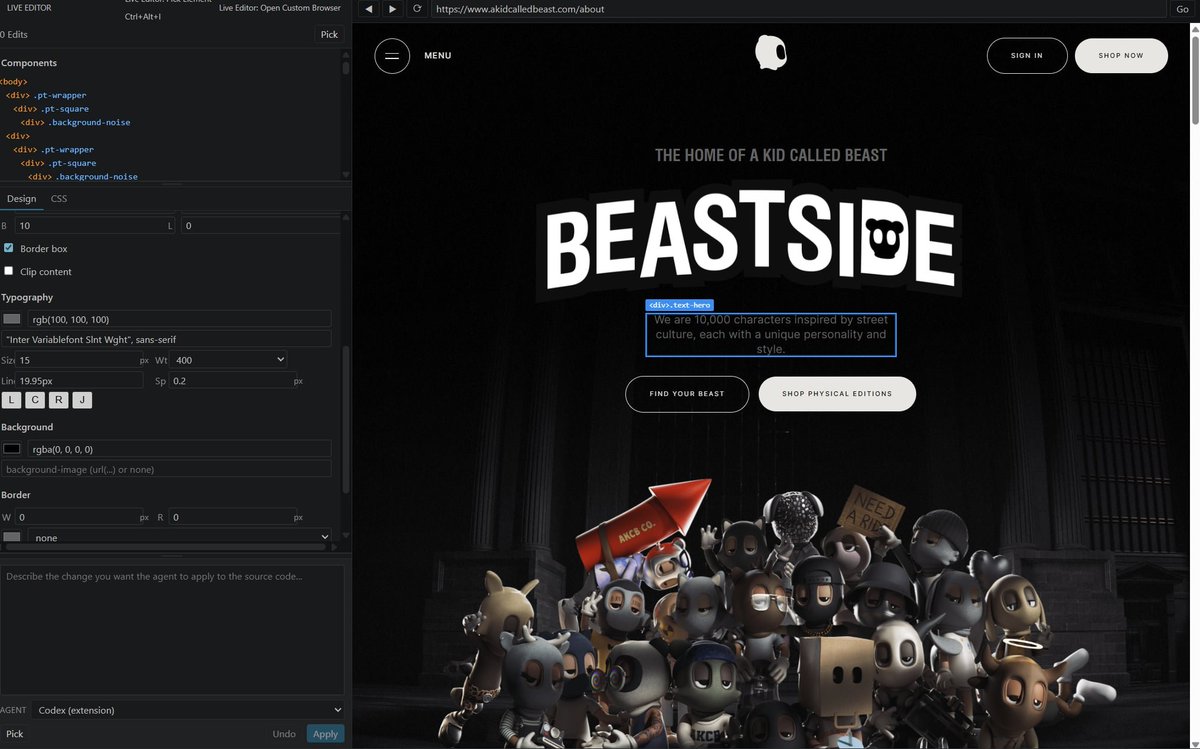This screenshot has height=749, width=1200.
Task: Click FIND YOUR BEAST button
Action: click(x=687, y=394)
